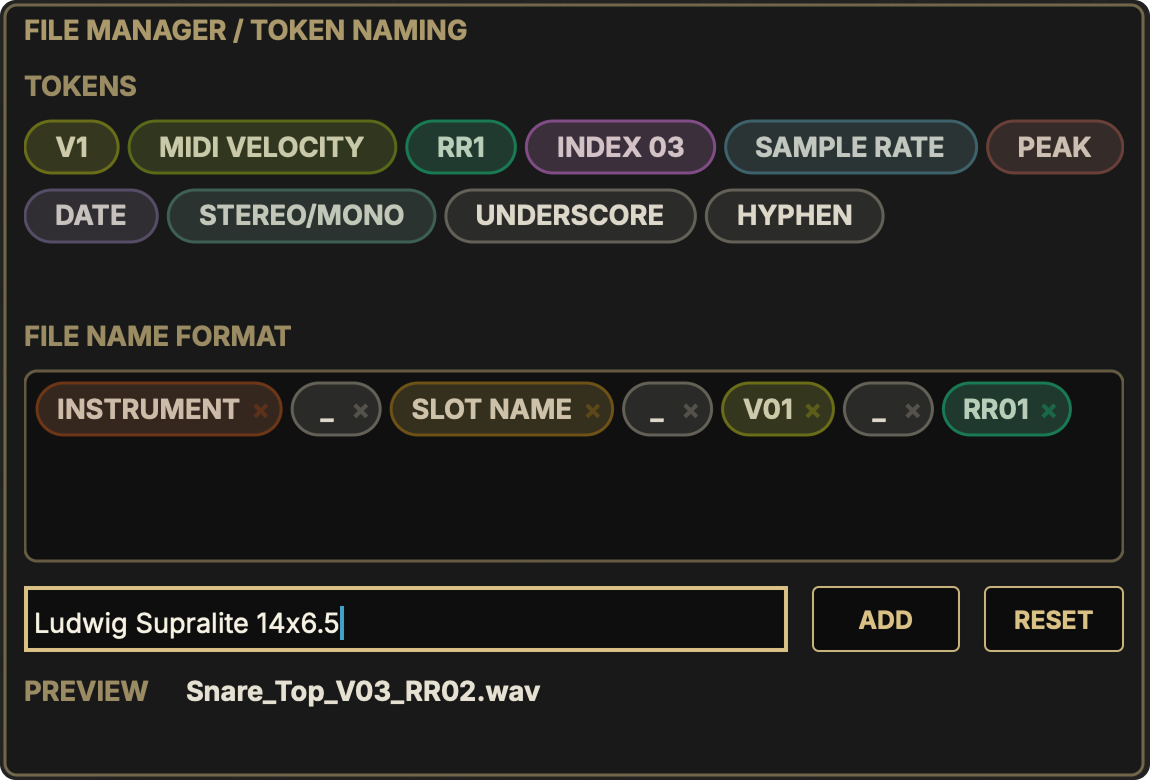Insert a HYPHEN separator token
The height and width of the screenshot is (780, 1150).
coord(794,216)
